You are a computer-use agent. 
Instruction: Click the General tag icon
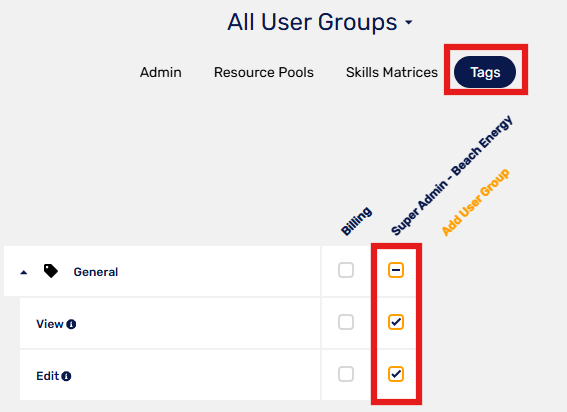pyautogui.click(x=51, y=271)
